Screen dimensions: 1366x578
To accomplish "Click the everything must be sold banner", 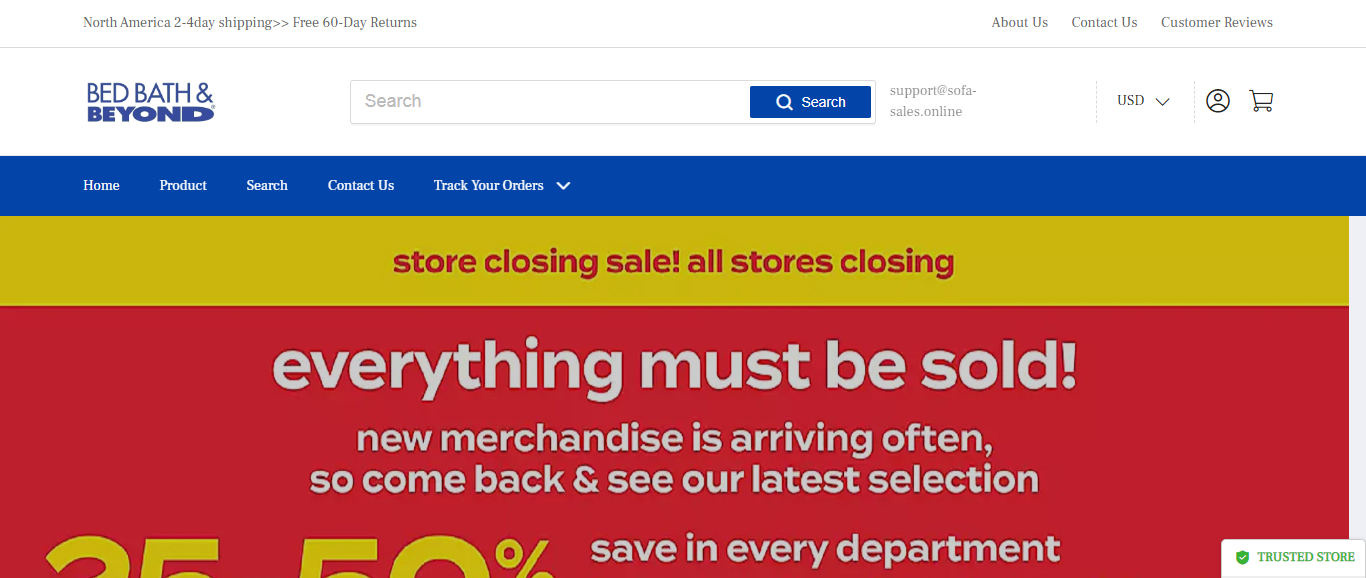I will pos(673,367).
